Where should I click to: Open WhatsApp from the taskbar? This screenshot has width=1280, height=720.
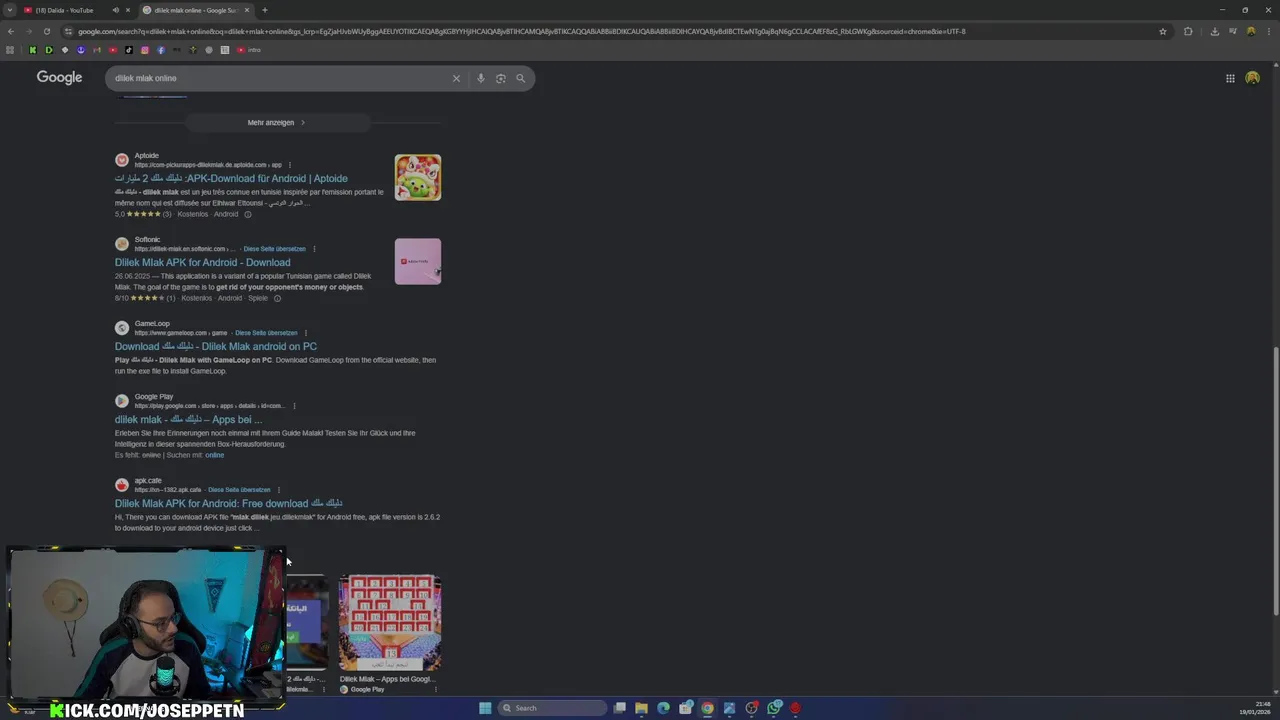[774, 708]
